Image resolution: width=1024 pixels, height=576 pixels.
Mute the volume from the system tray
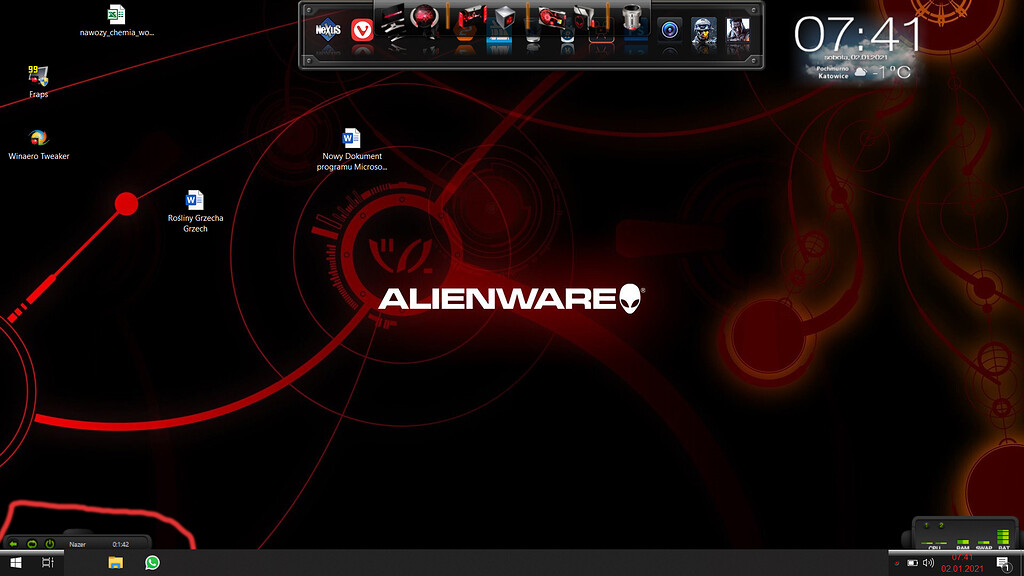(928, 562)
